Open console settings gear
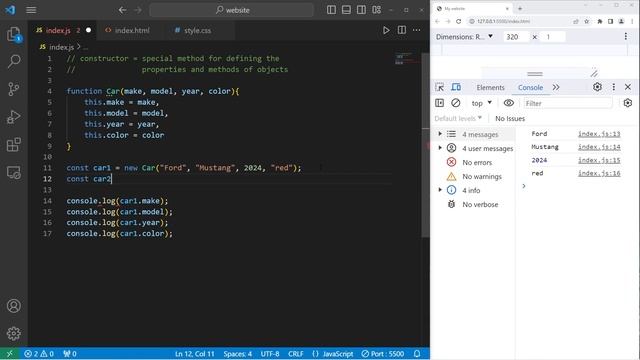The width and height of the screenshot is (640, 360). pyautogui.click(x=628, y=103)
